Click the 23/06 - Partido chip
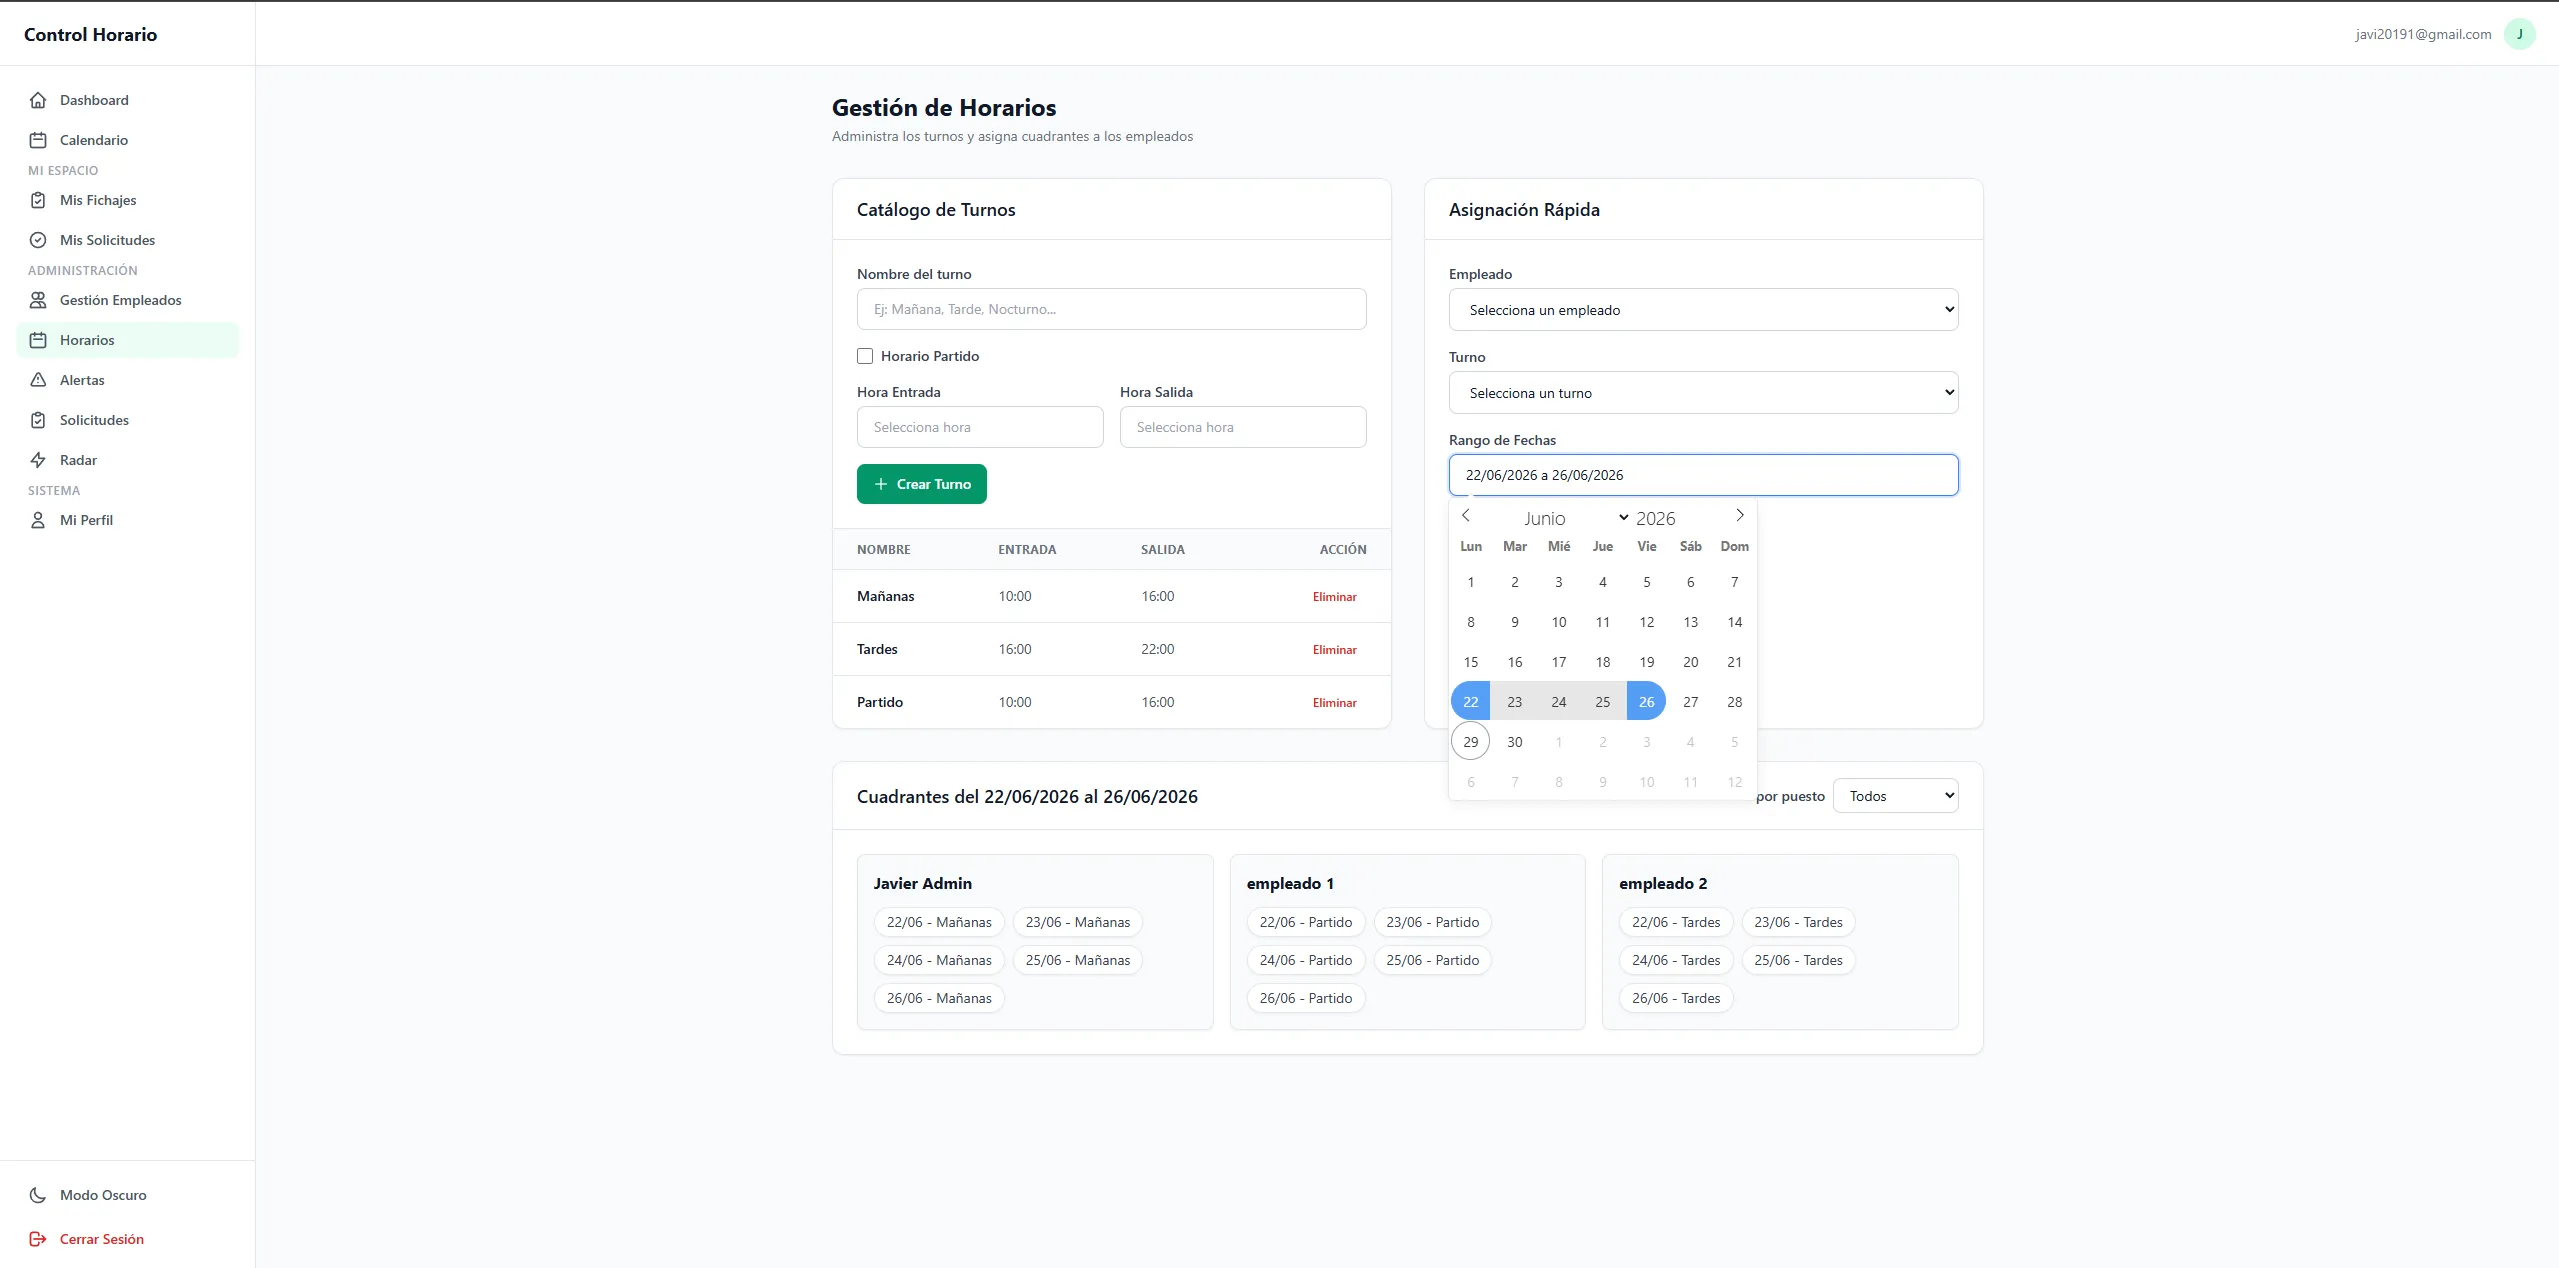The width and height of the screenshot is (2559, 1268). point(1432,922)
